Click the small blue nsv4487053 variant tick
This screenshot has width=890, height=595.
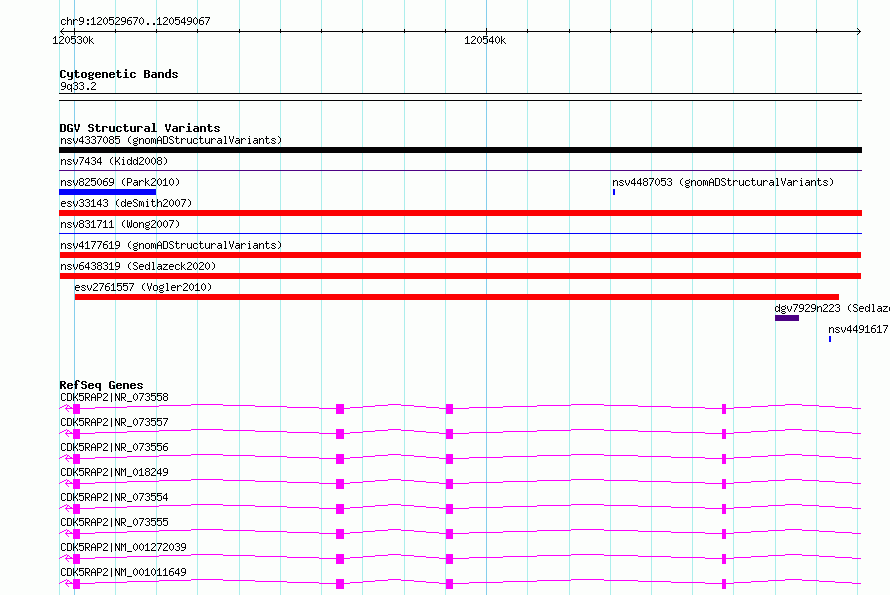tap(614, 192)
